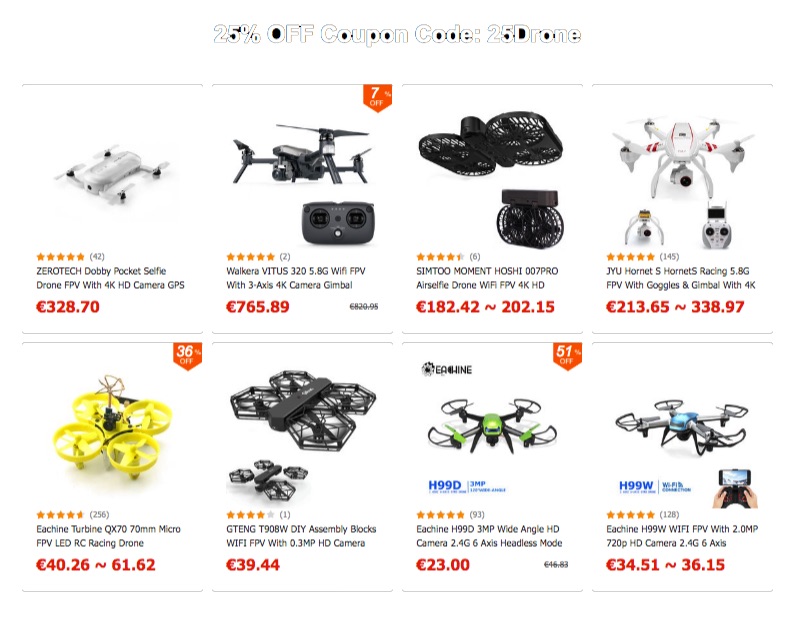
Task: Click the €765.89 Walkera VITUS price
Action: (x=258, y=307)
